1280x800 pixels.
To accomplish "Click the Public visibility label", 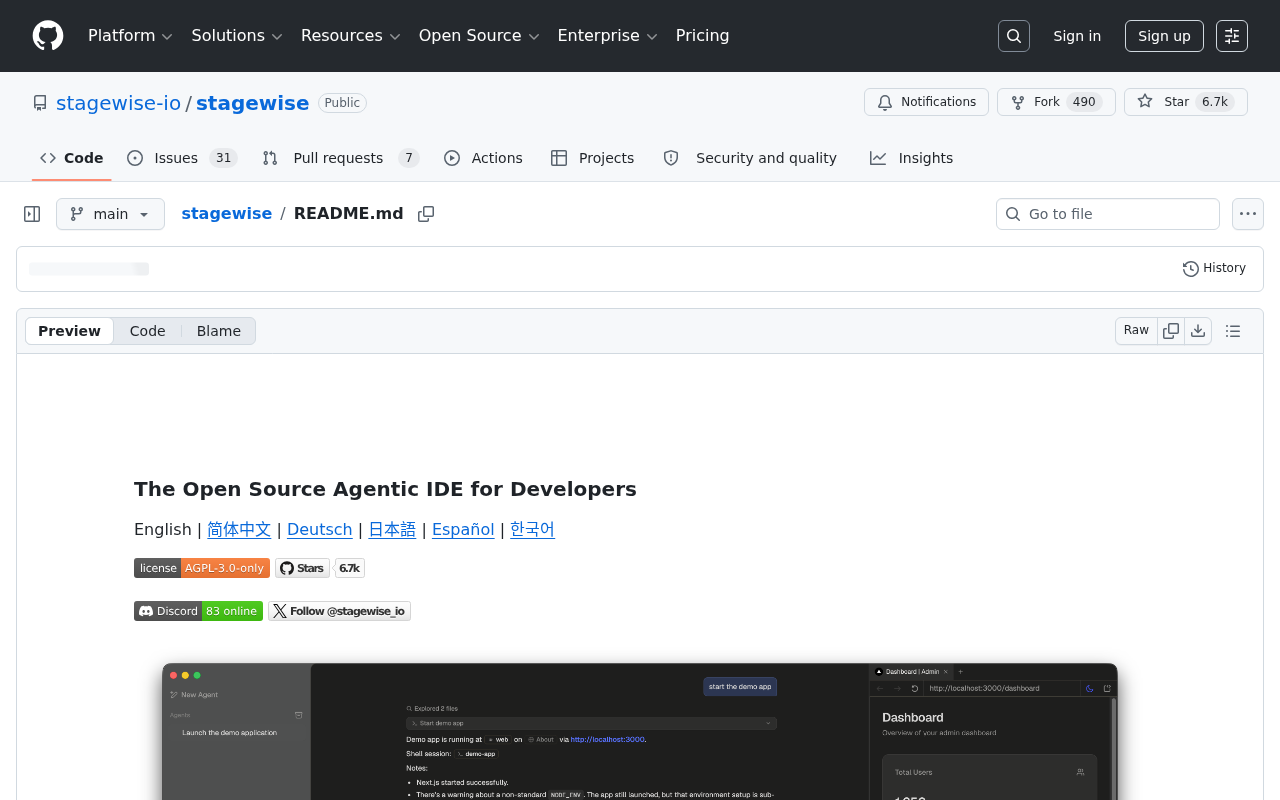I will pyautogui.click(x=342, y=103).
